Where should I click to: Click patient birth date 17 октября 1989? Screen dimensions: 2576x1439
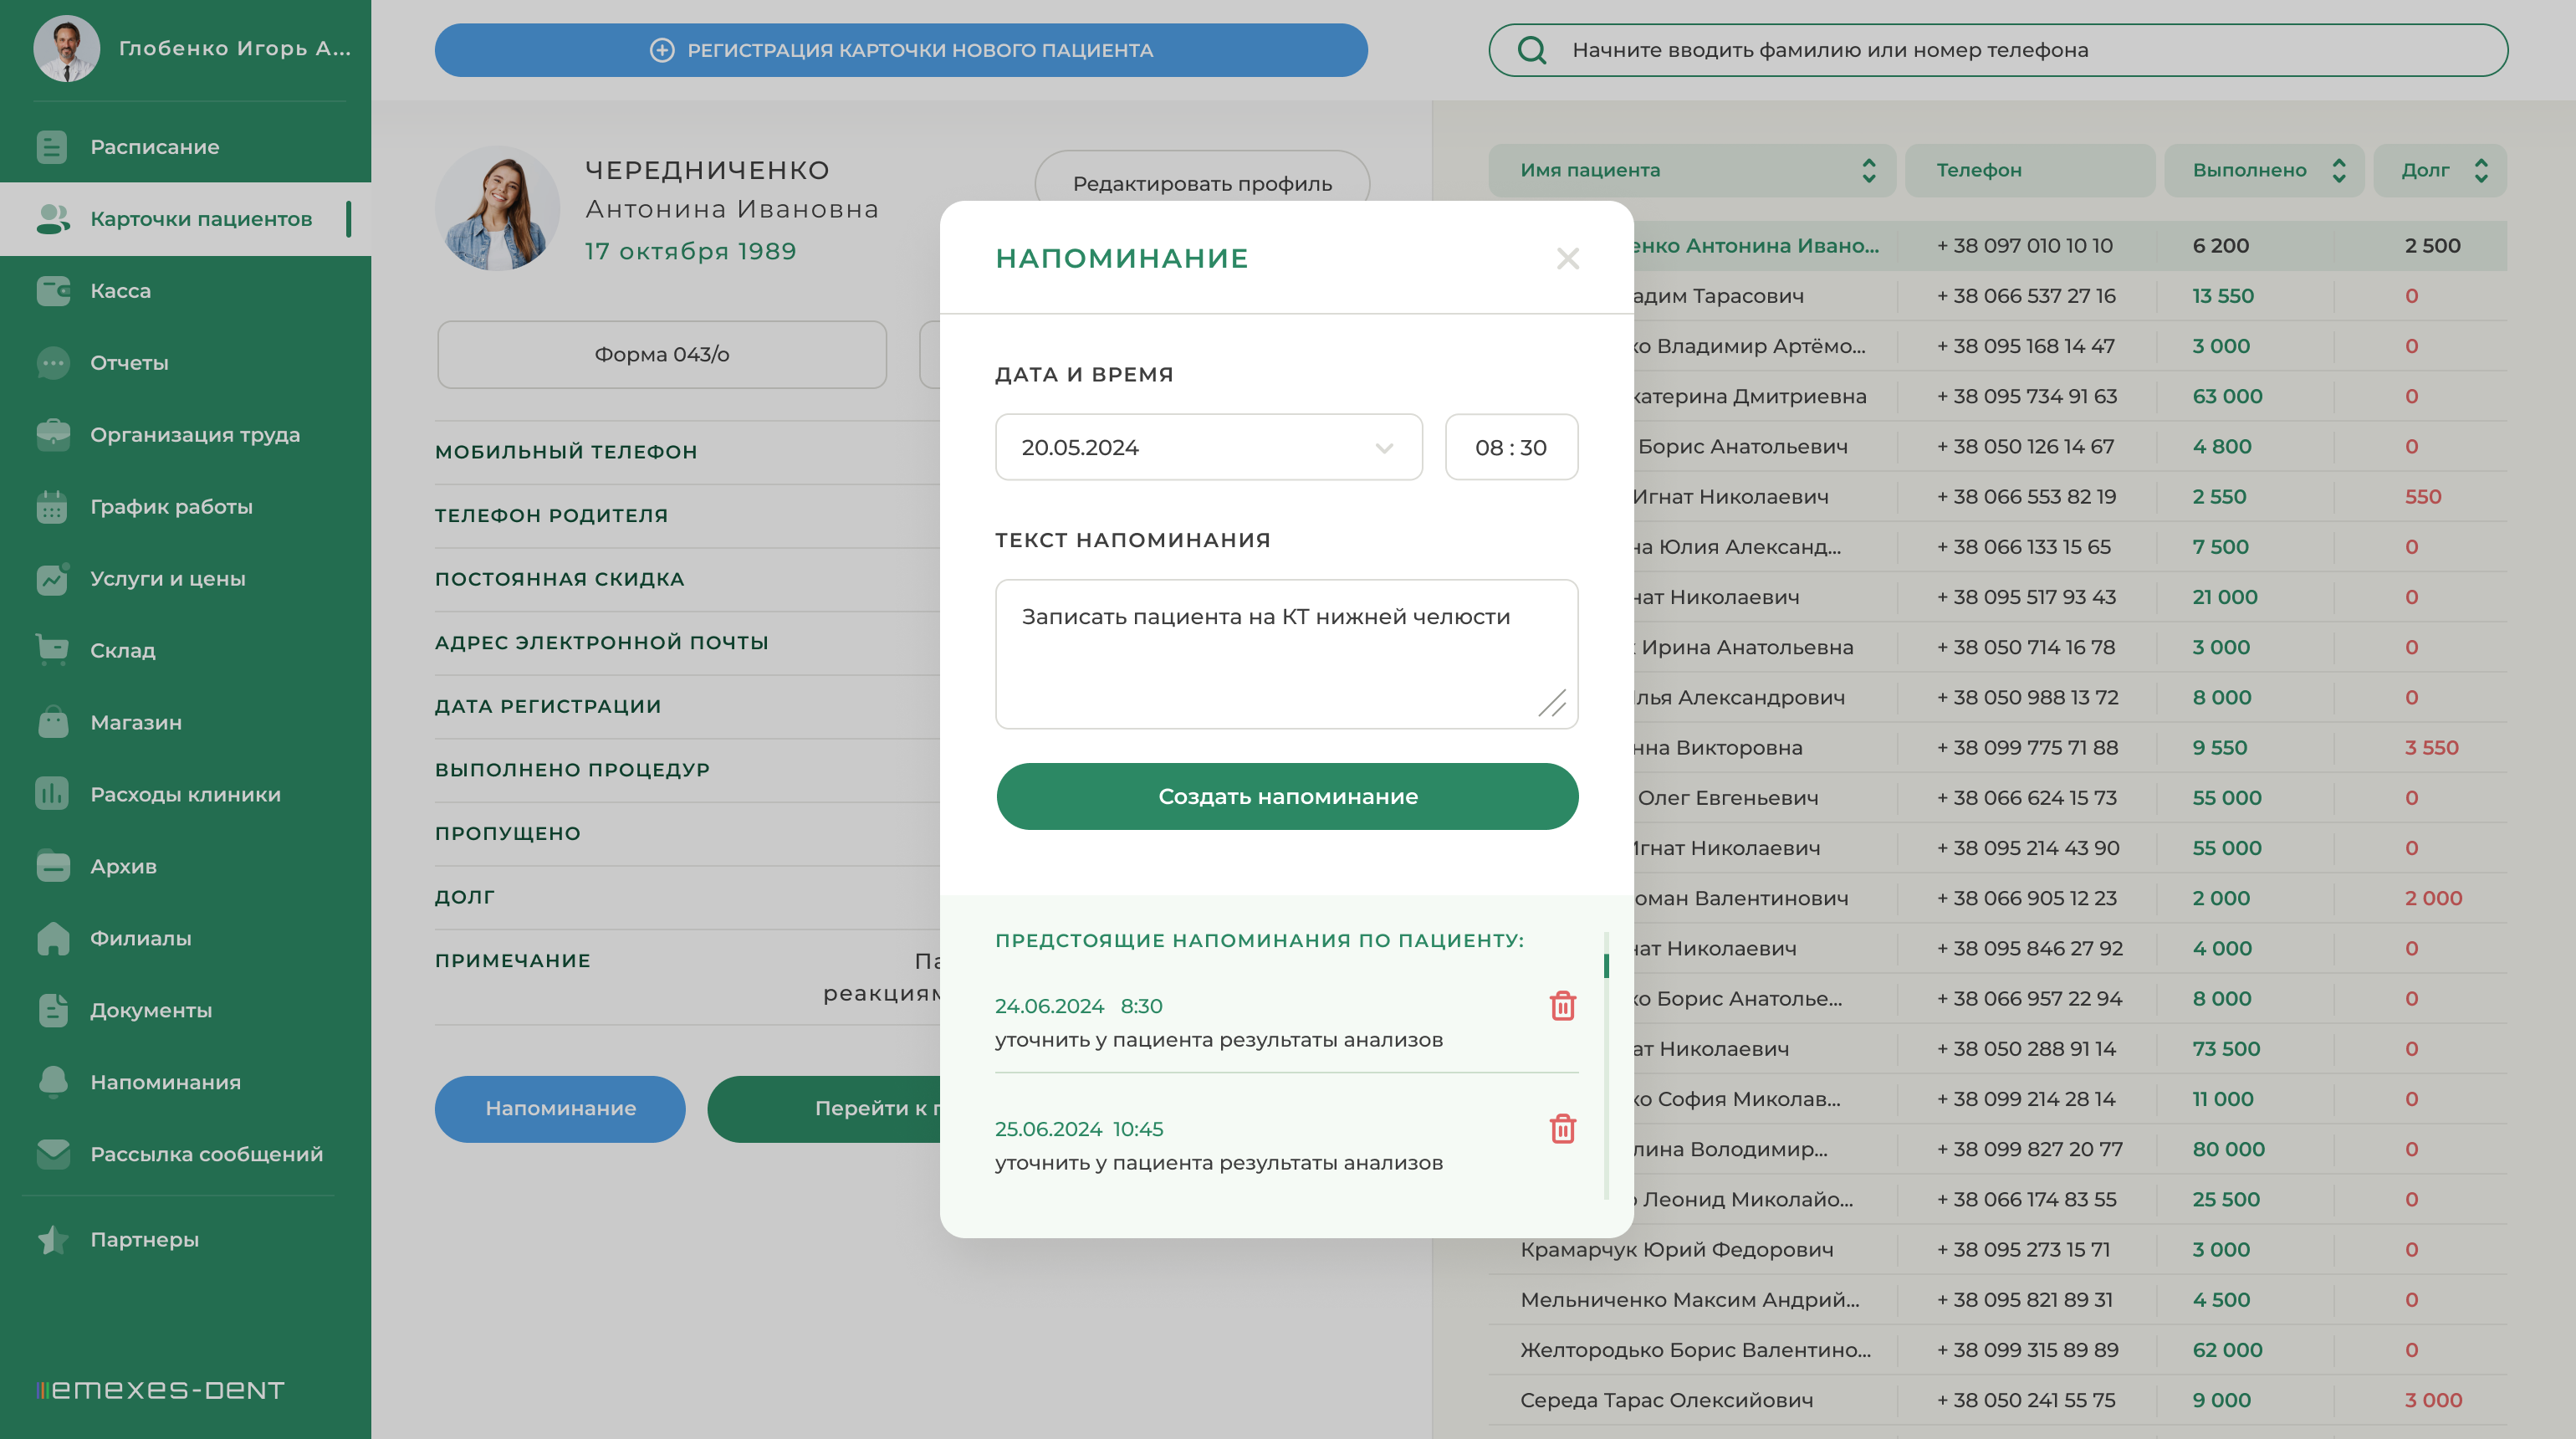(x=690, y=251)
